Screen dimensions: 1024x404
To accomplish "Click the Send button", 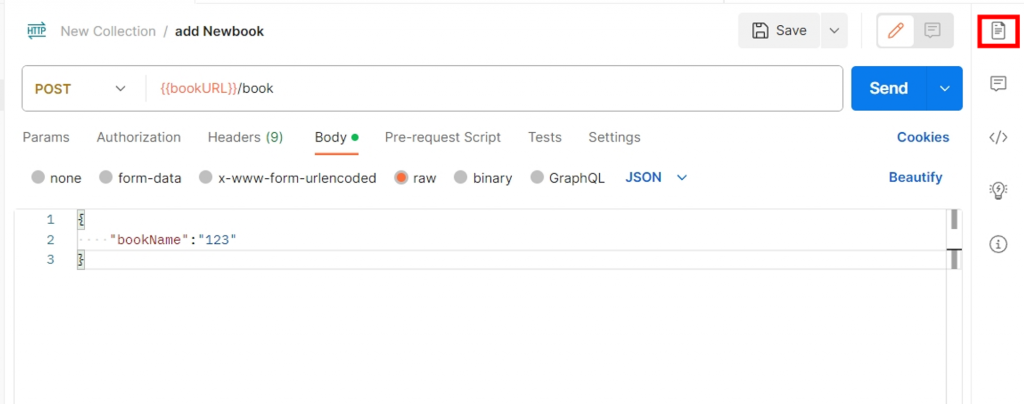I will (888, 88).
